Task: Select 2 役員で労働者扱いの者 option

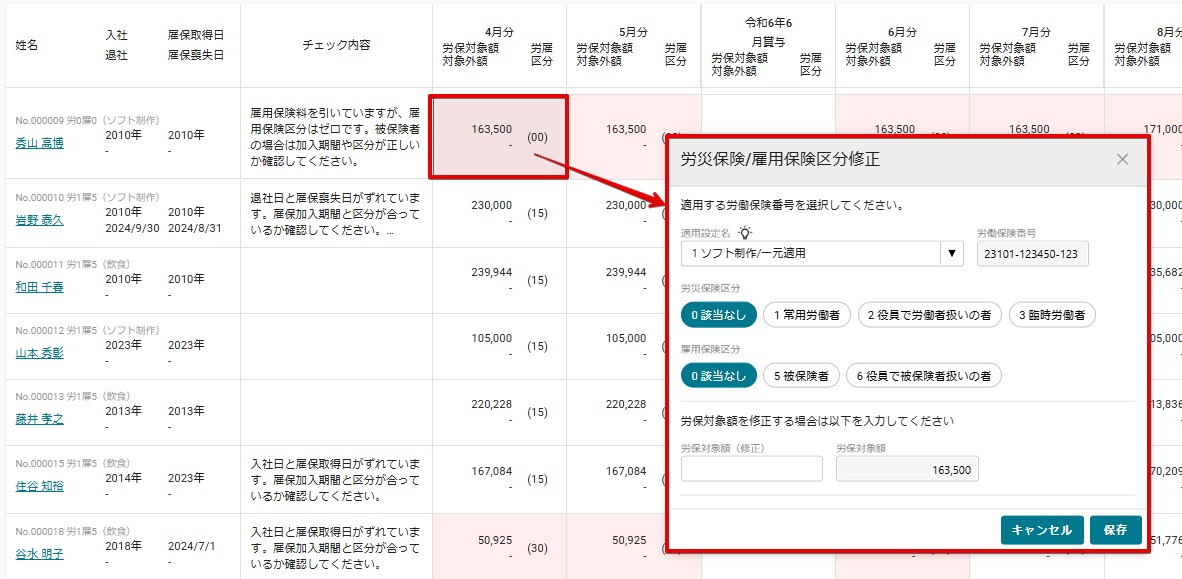Action: coord(929,315)
